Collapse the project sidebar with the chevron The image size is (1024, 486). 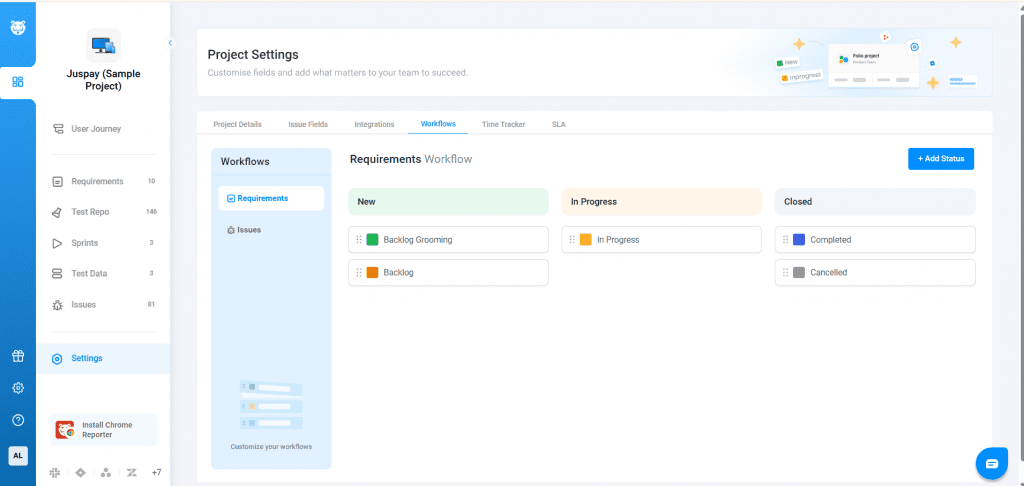[170, 43]
